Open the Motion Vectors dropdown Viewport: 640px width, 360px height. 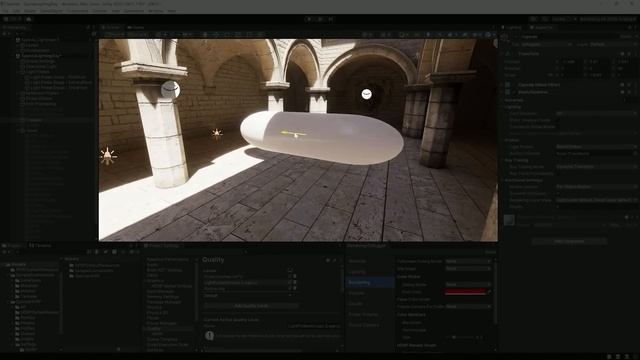pos(596,187)
